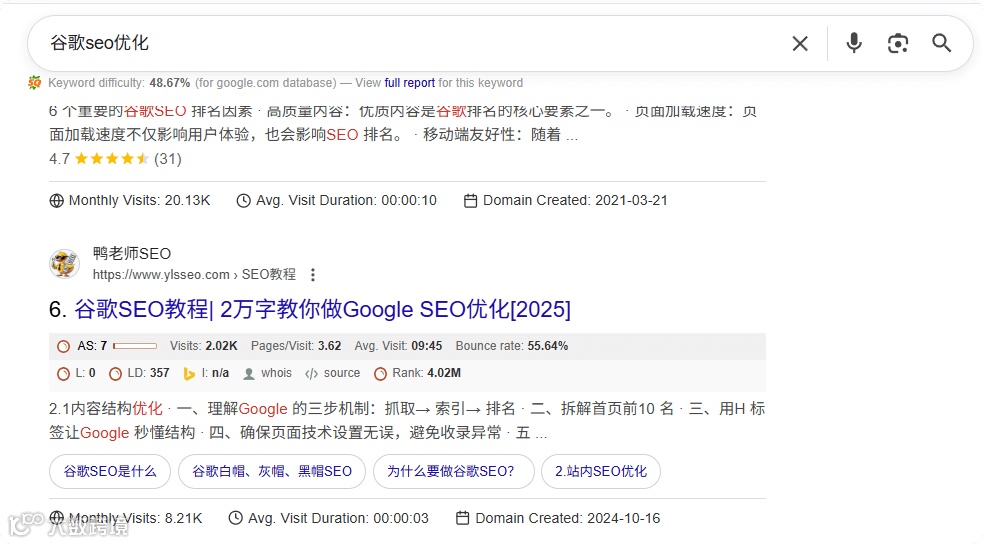The image size is (983, 544).
Task: Click the 鸭老师SEO site name
Action: point(132,253)
